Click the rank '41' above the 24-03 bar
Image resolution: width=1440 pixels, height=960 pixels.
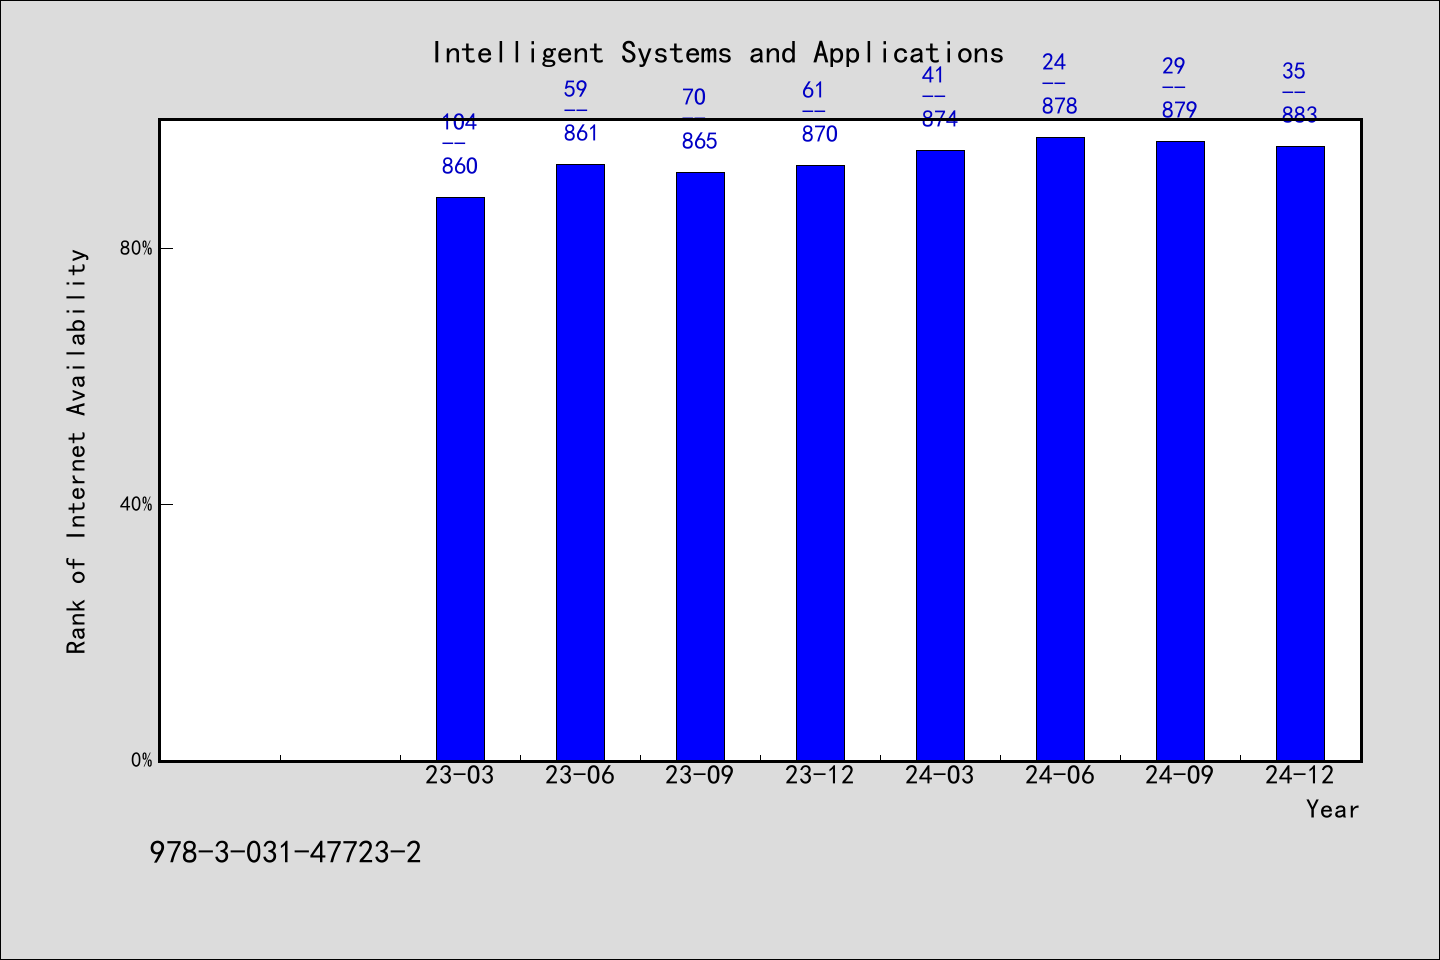(933, 75)
